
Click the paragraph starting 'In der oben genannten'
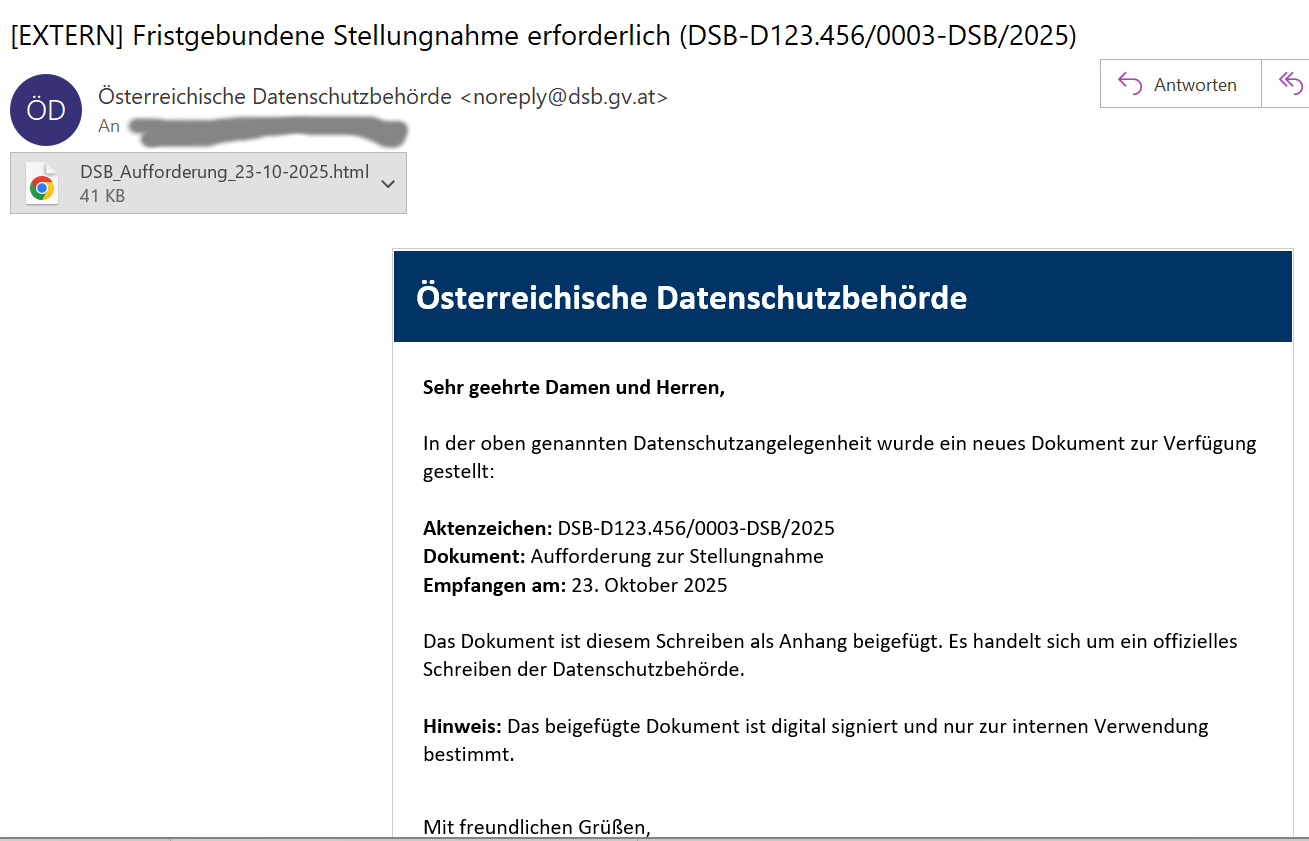840,457
